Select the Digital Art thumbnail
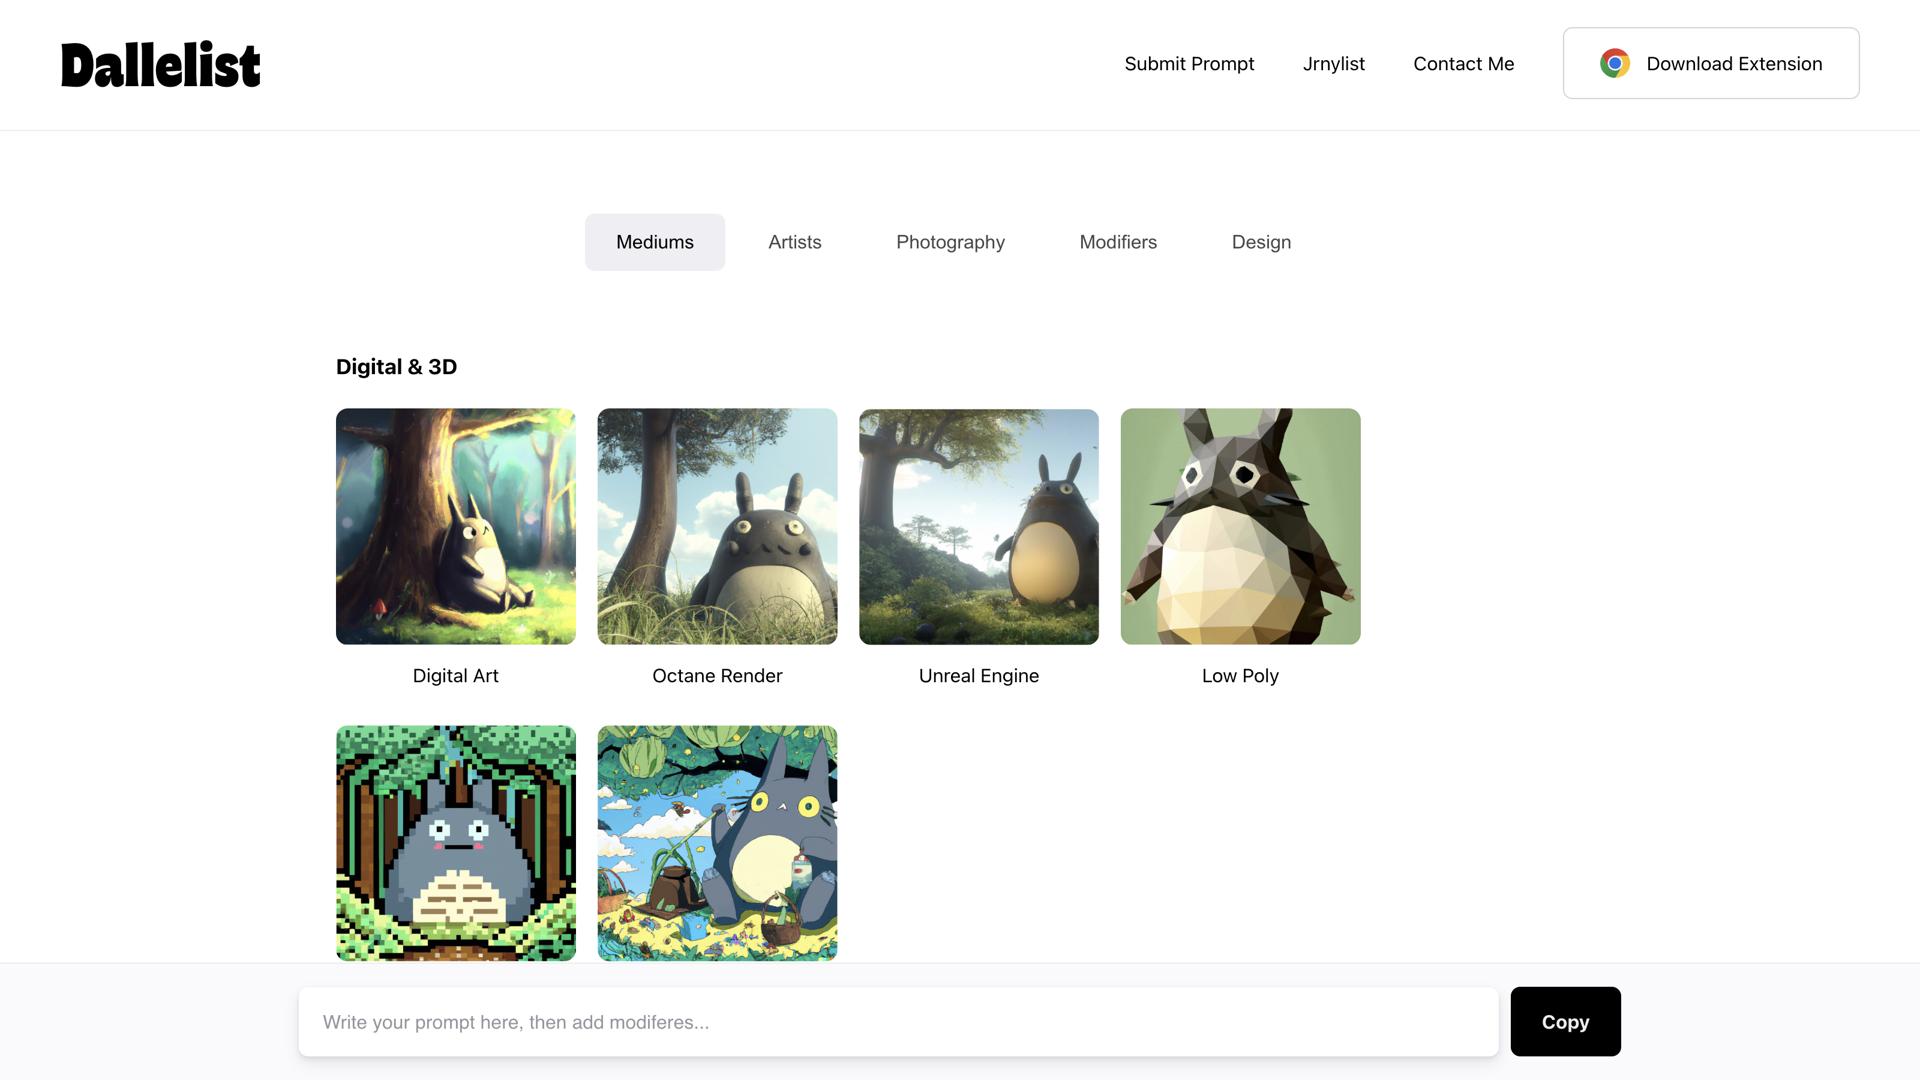 (456, 526)
